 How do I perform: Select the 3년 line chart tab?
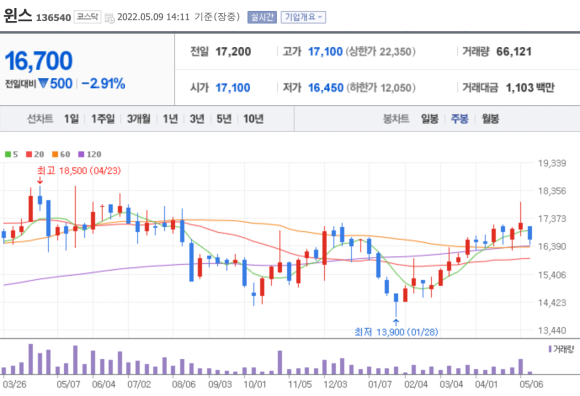click(197, 119)
